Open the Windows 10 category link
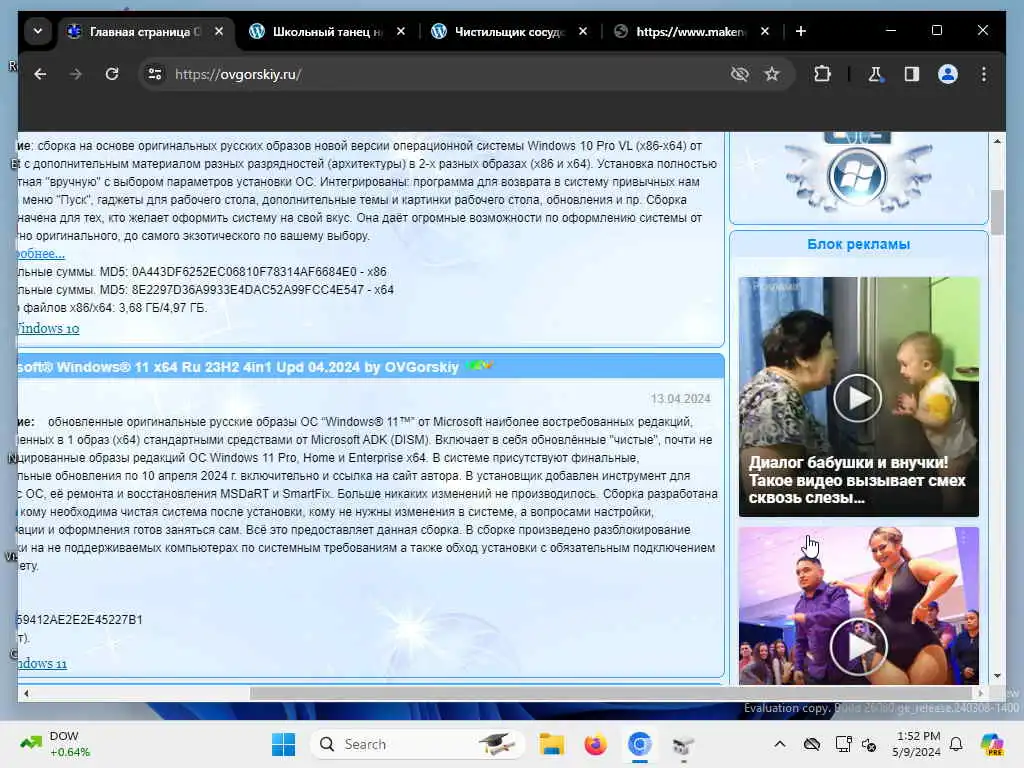 coord(48,328)
